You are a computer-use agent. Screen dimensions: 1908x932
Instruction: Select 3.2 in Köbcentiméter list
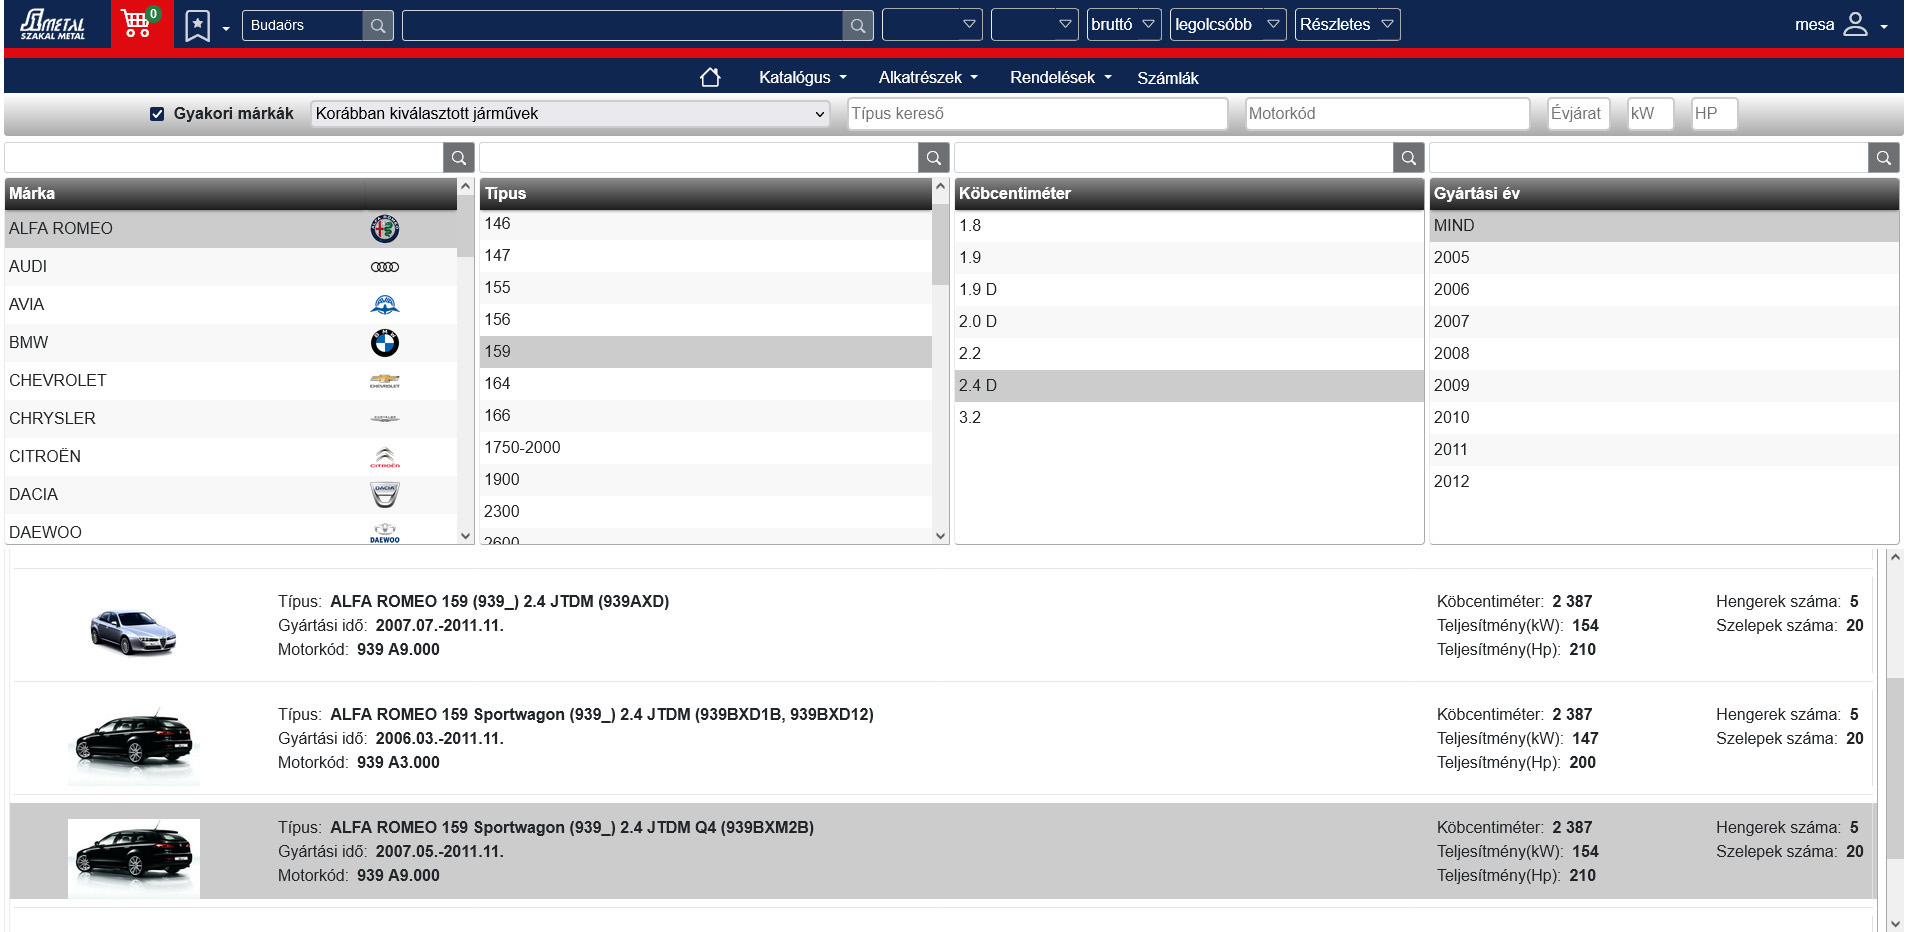click(1189, 418)
